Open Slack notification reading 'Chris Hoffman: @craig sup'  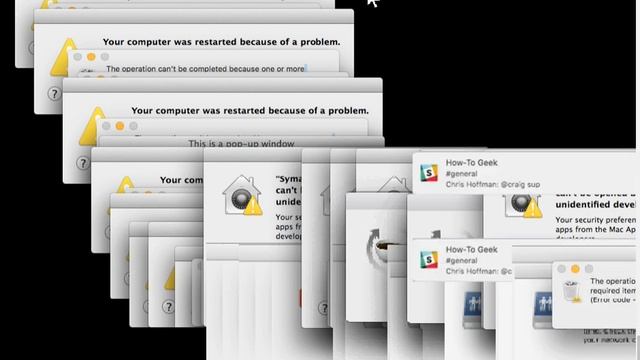524,173
